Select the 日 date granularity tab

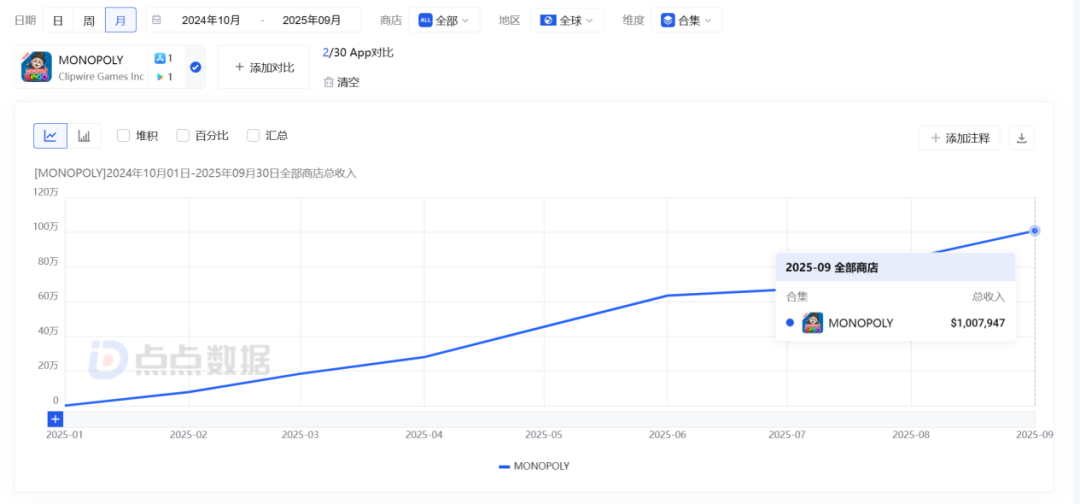click(x=59, y=20)
